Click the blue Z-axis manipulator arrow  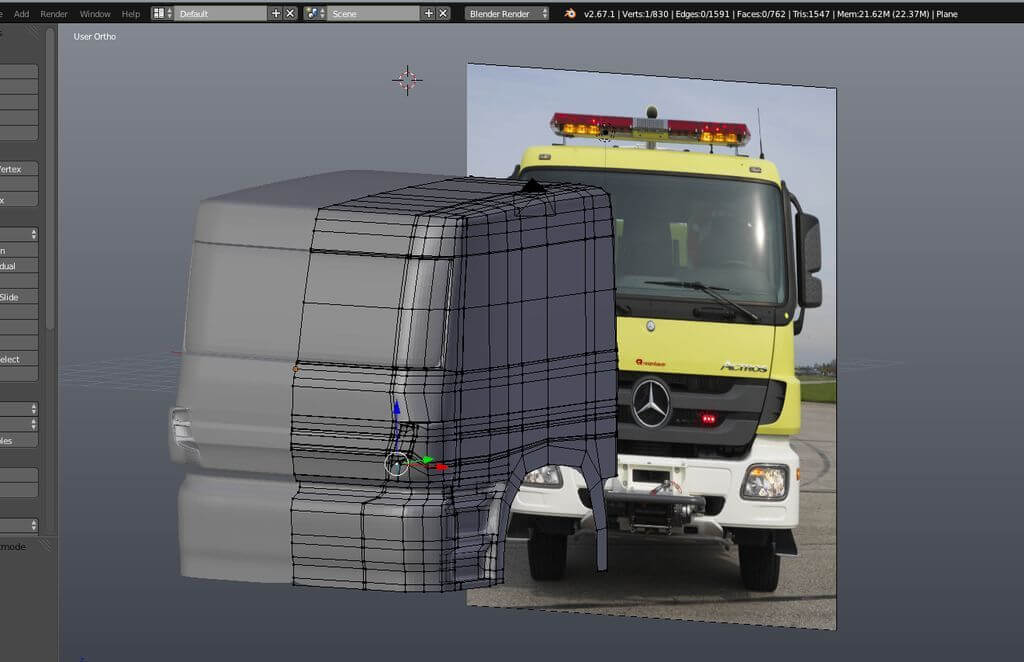pos(396,410)
